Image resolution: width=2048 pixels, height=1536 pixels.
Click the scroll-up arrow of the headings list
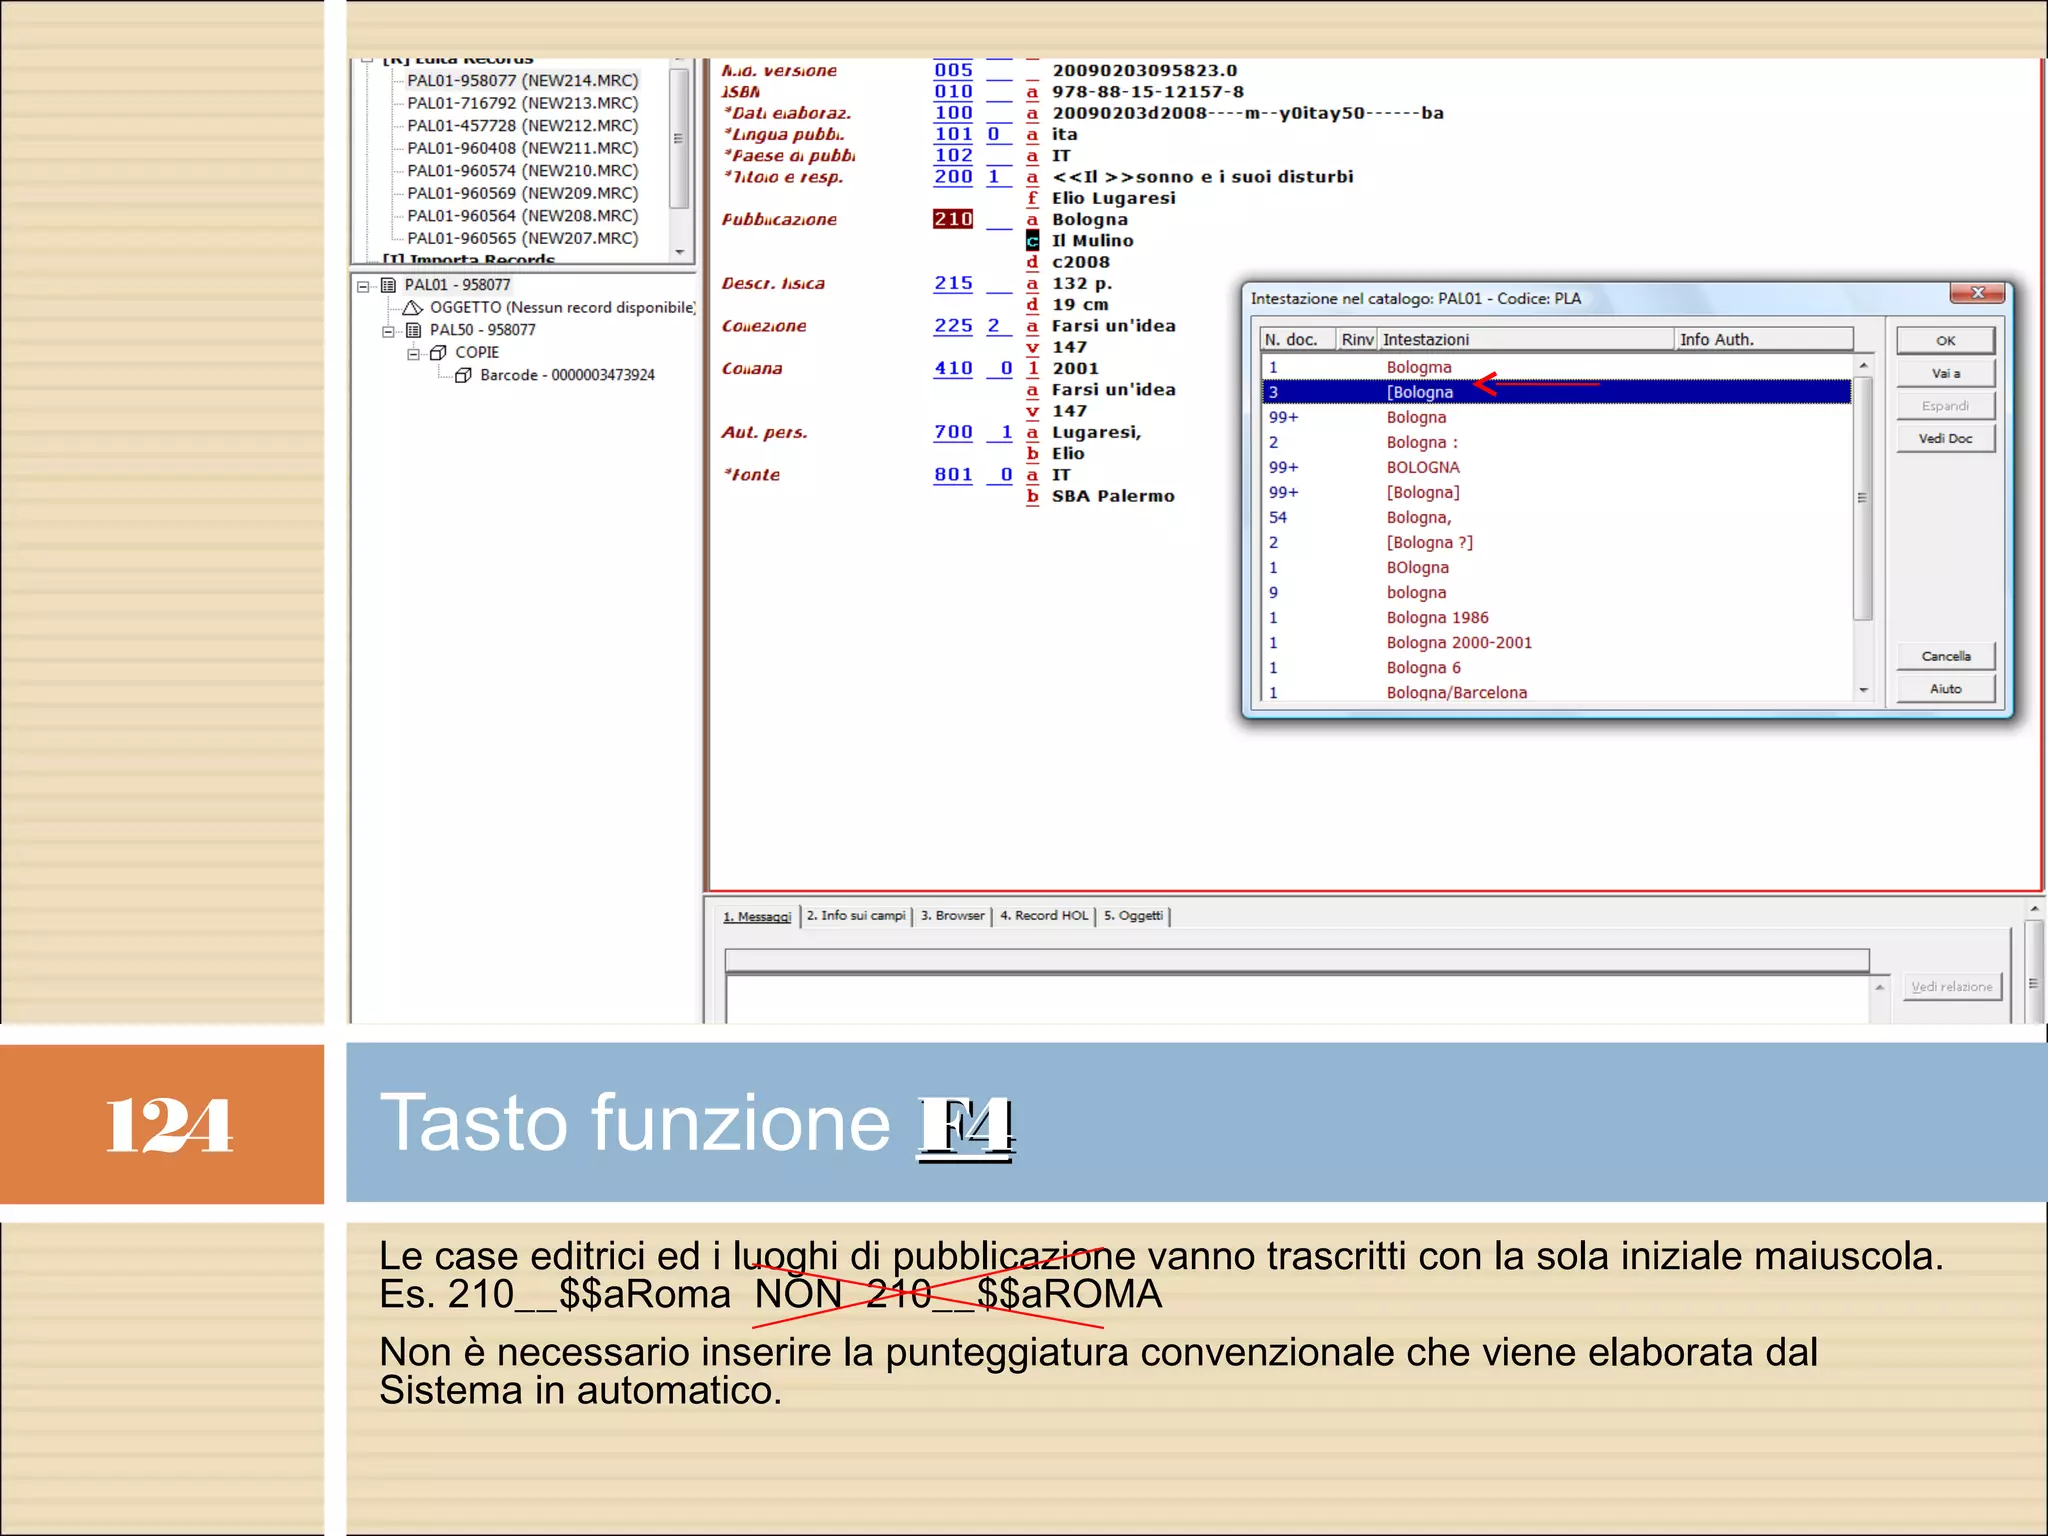tap(1863, 366)
